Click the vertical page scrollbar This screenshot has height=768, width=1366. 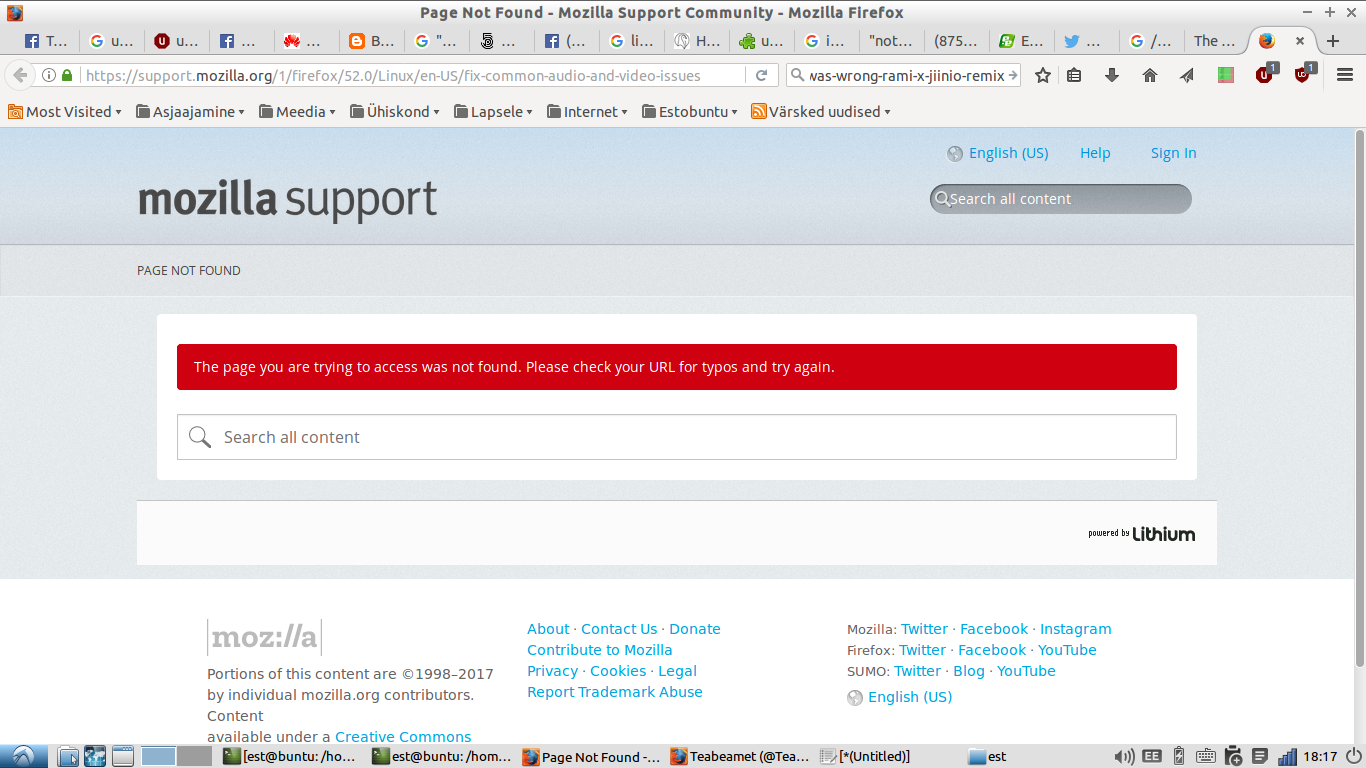pos(1359,400)
